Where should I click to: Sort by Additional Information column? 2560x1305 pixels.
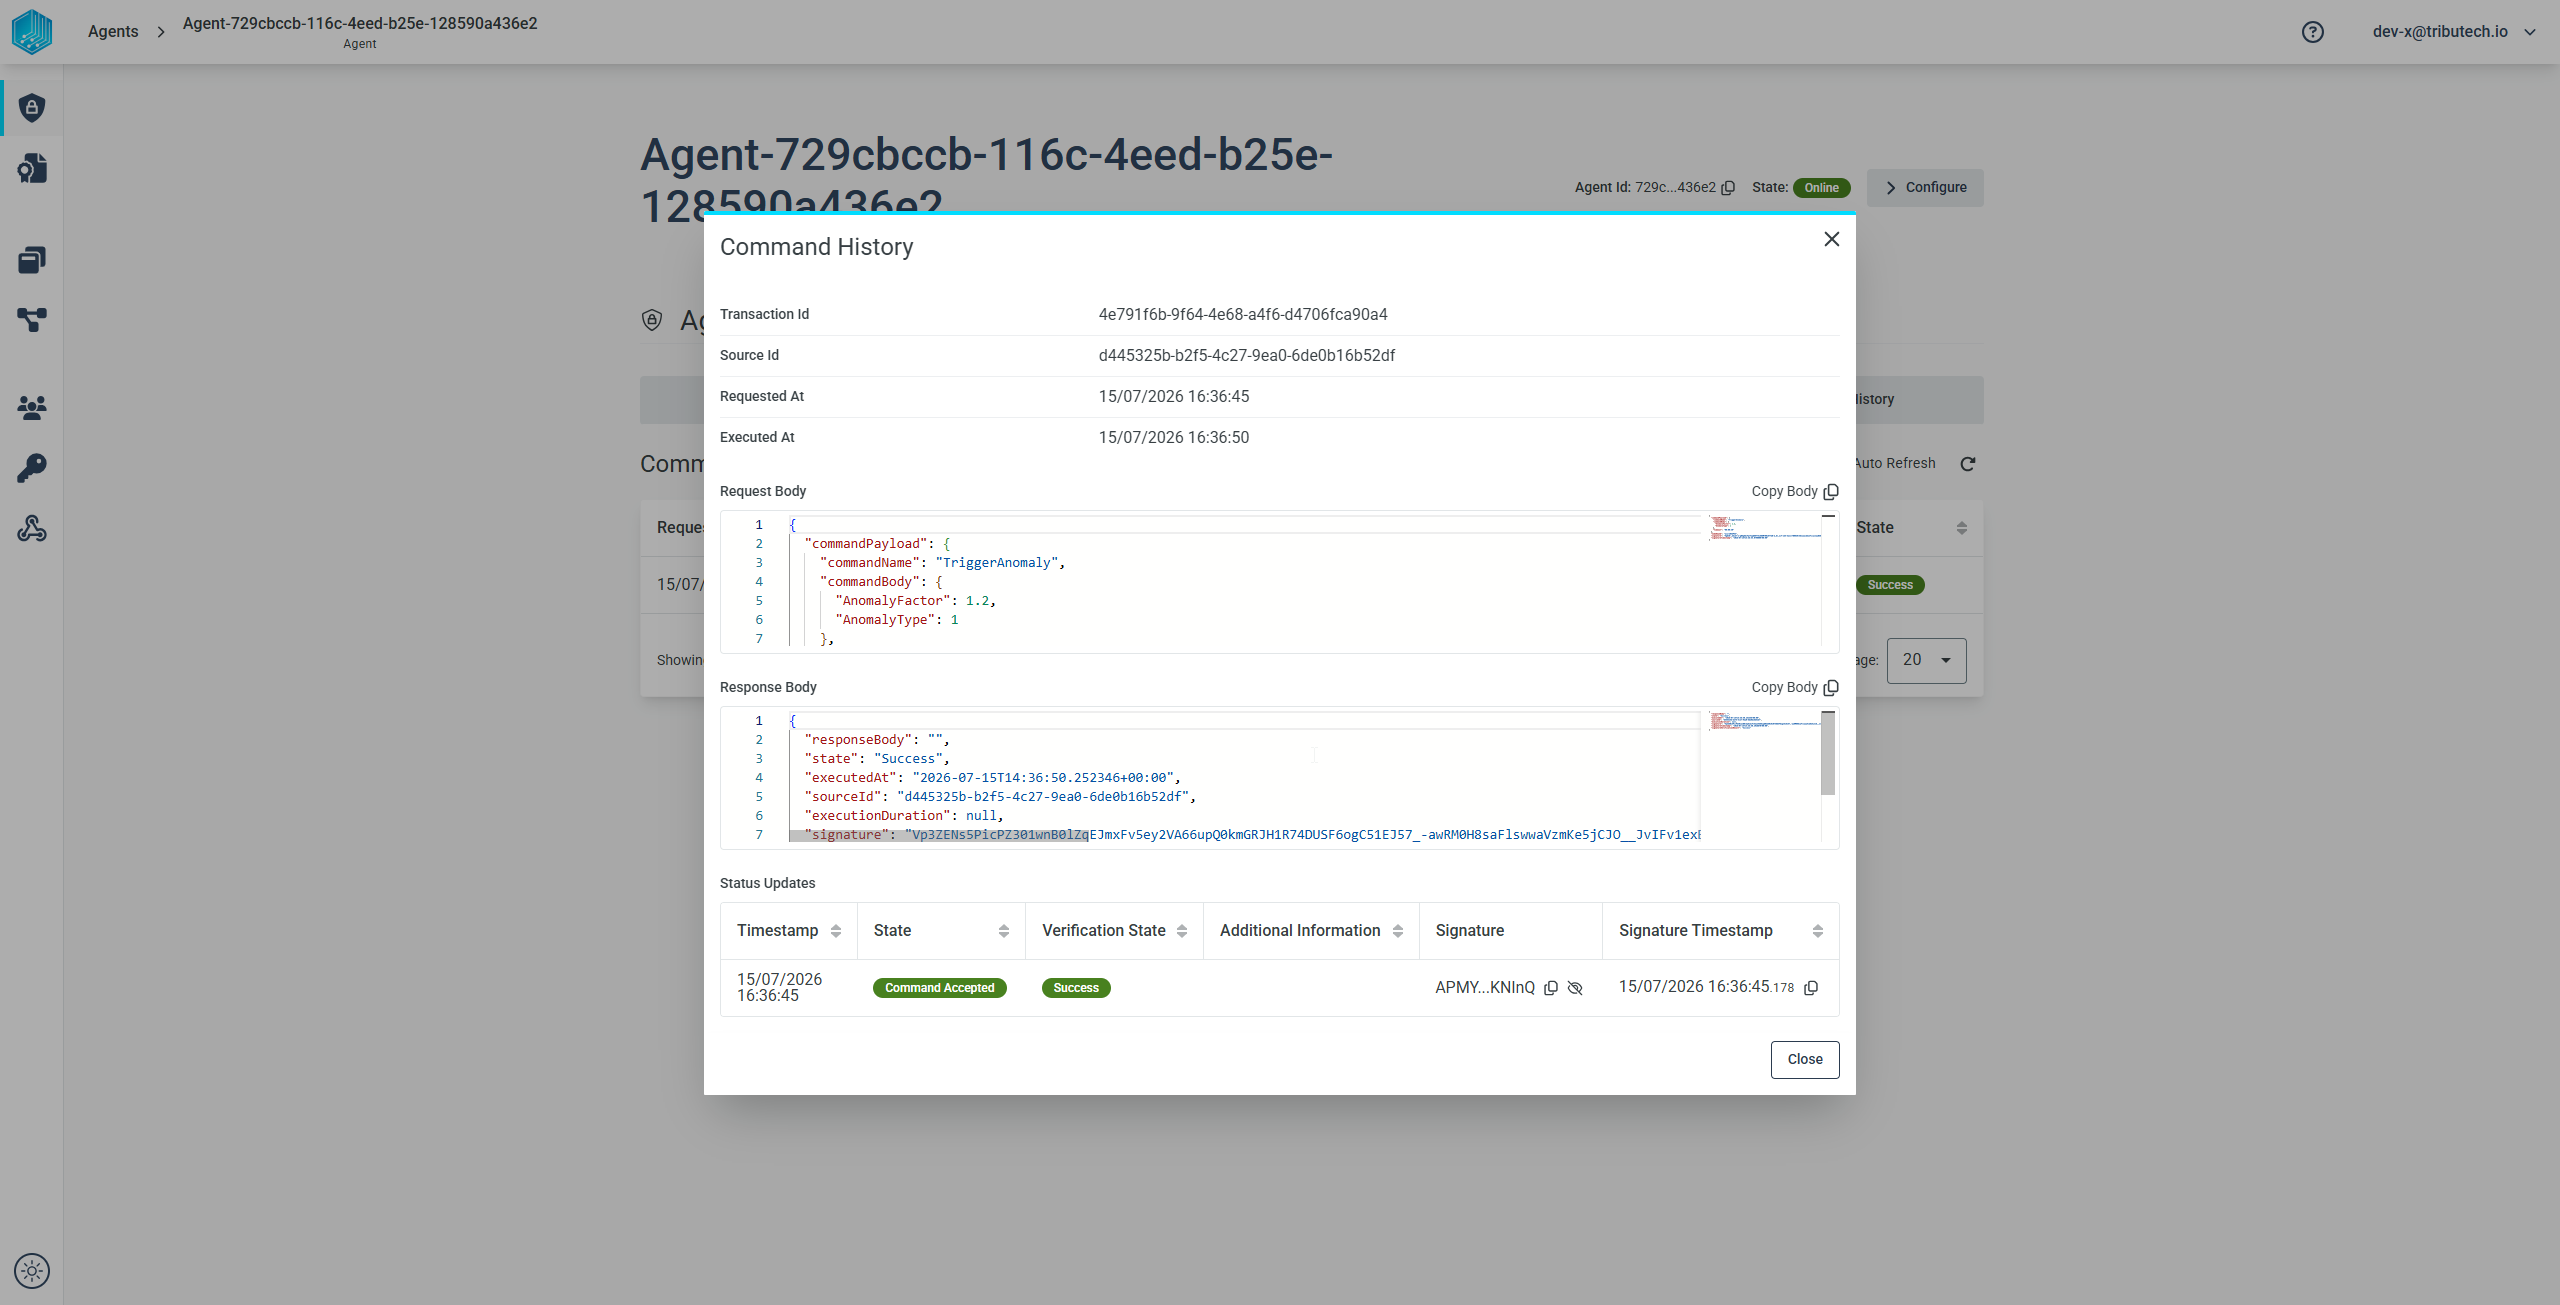pyautogui.click(x=1397, y=931)
